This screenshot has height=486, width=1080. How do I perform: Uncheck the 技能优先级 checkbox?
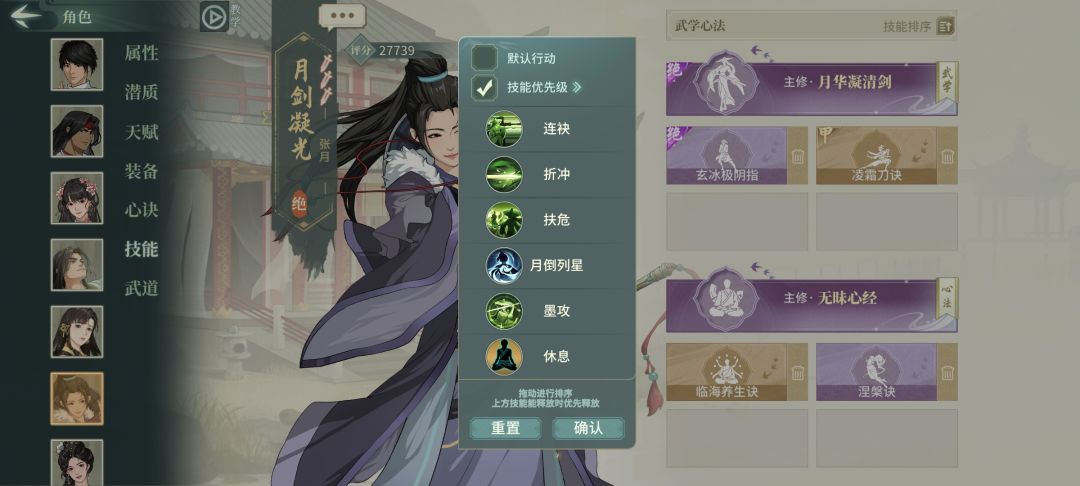click(x=484, y=87)
